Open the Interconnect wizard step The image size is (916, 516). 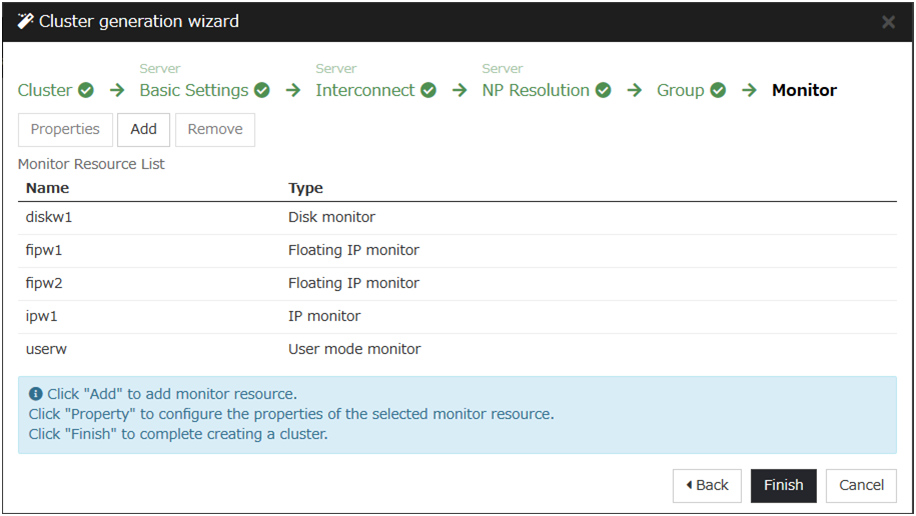click(365, 90)
